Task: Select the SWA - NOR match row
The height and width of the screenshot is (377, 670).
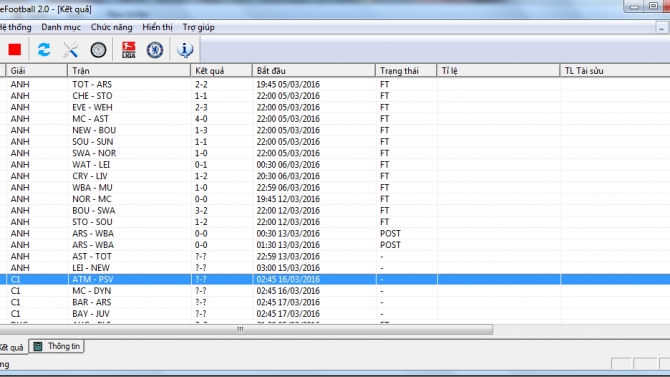Action: (335, 153)
